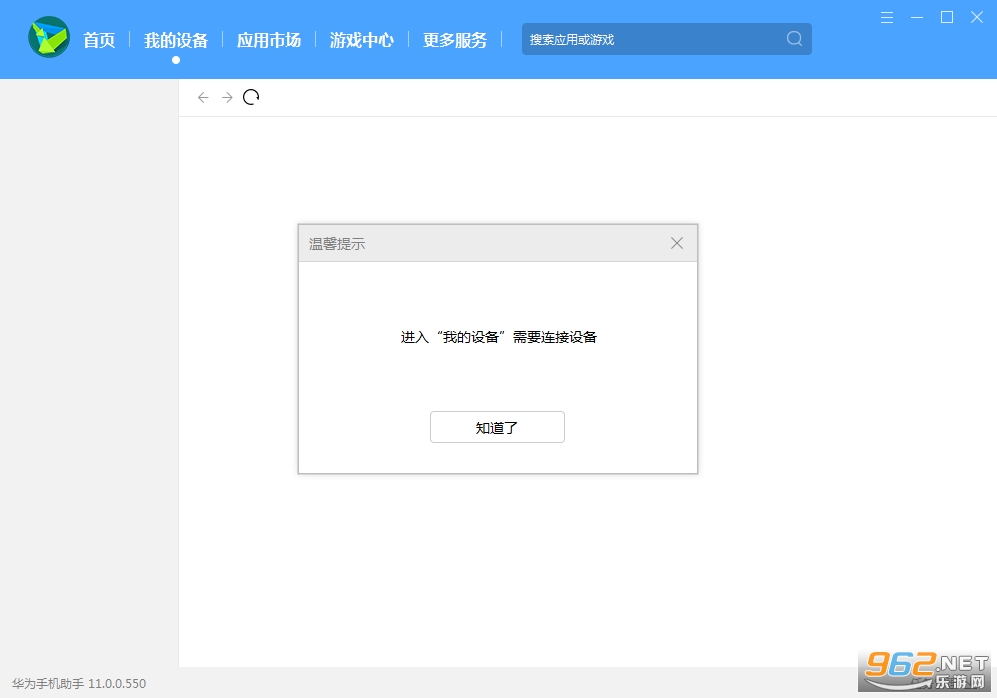Navigate forward with the right arrow

[x=227, y=97]
